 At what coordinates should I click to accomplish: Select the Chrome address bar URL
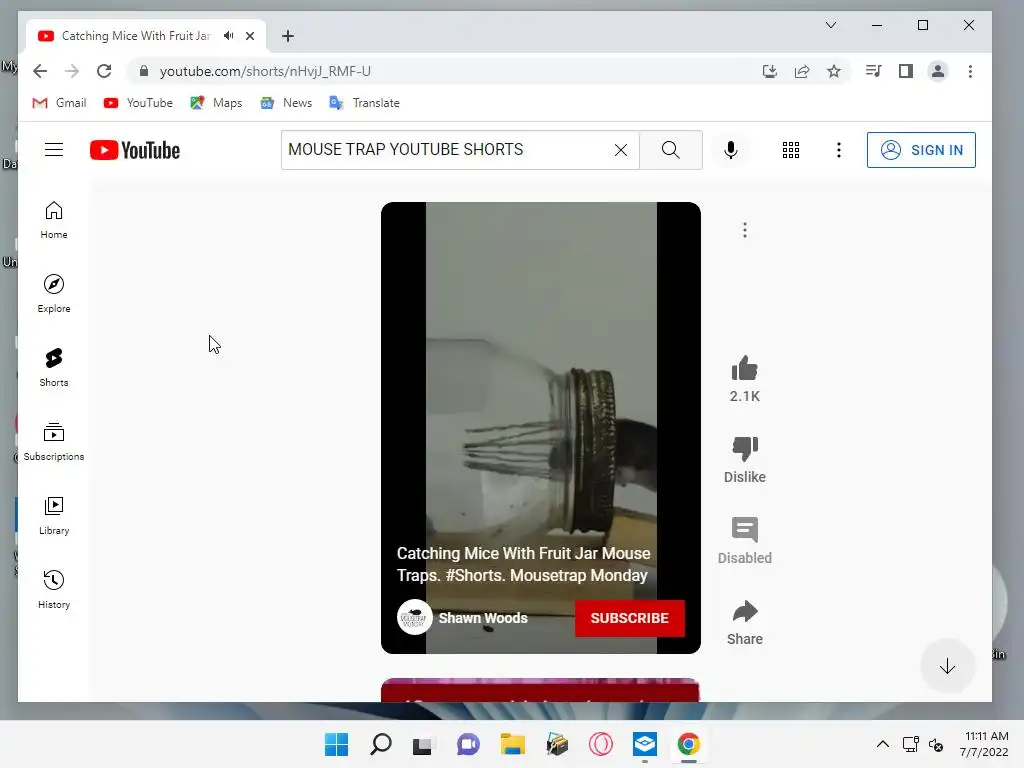point(265,71)
